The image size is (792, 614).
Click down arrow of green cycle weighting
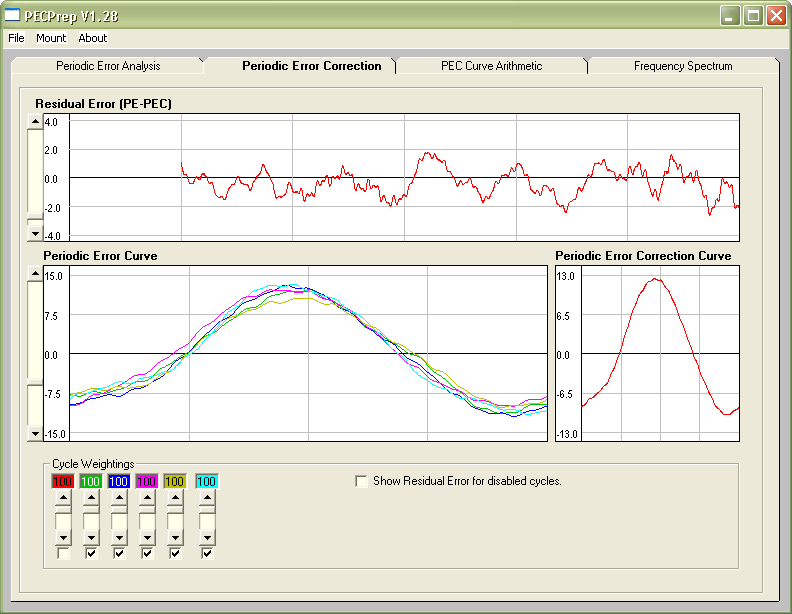[91, 538]
